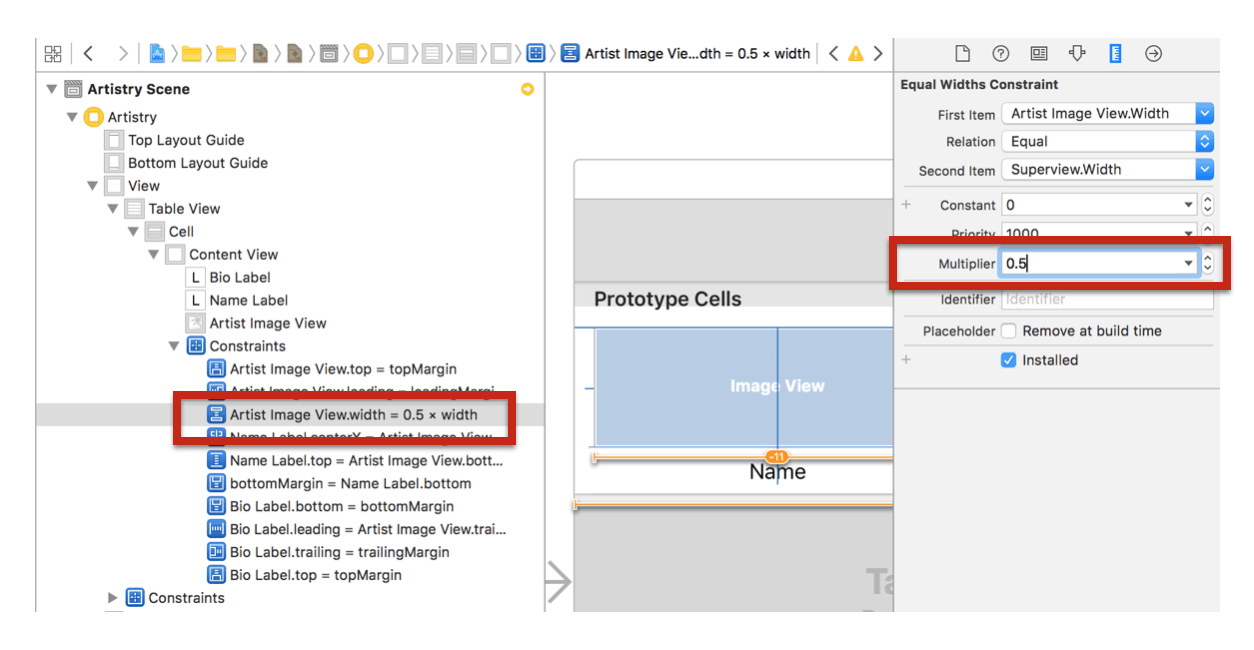Open the First Item dropdown
Screen dimensions: 1254x650
coord(1205,114)
